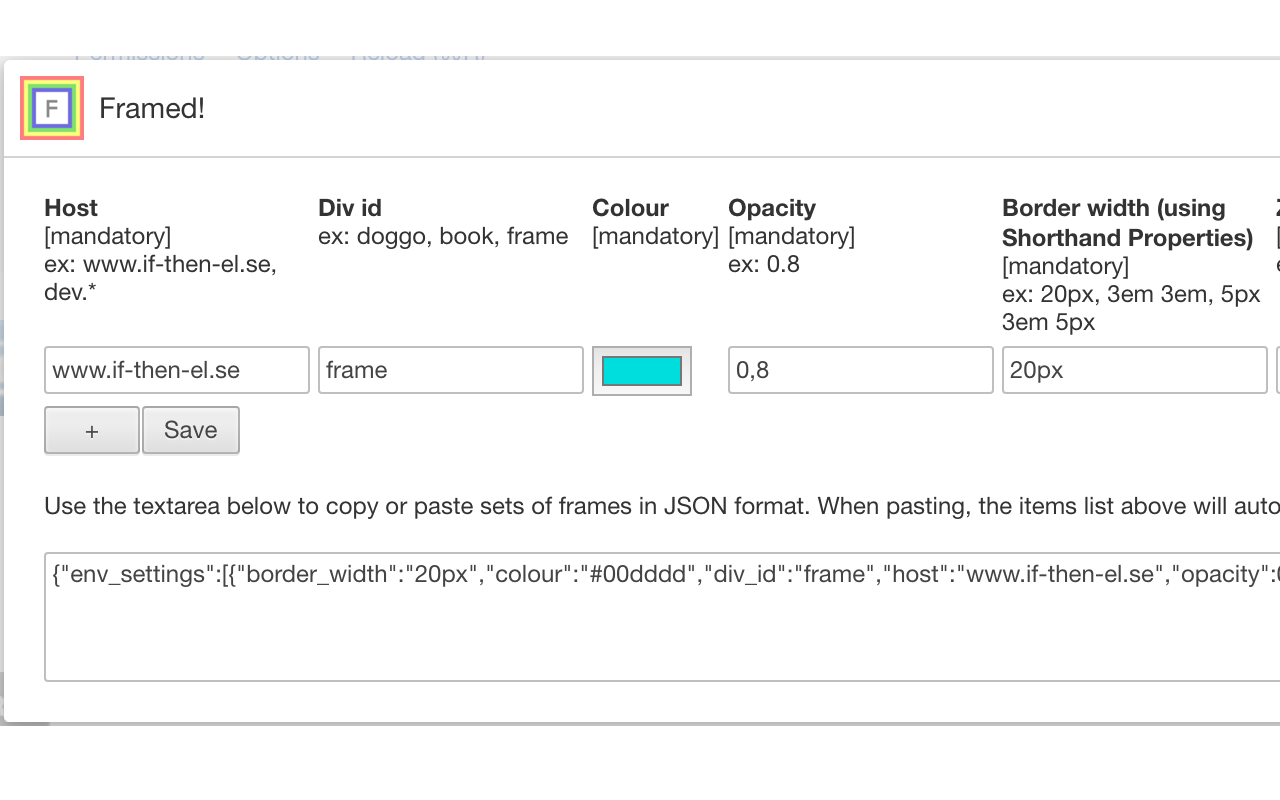Select the Div id field with "frame"
The image size is (1280, 800).
450,370
